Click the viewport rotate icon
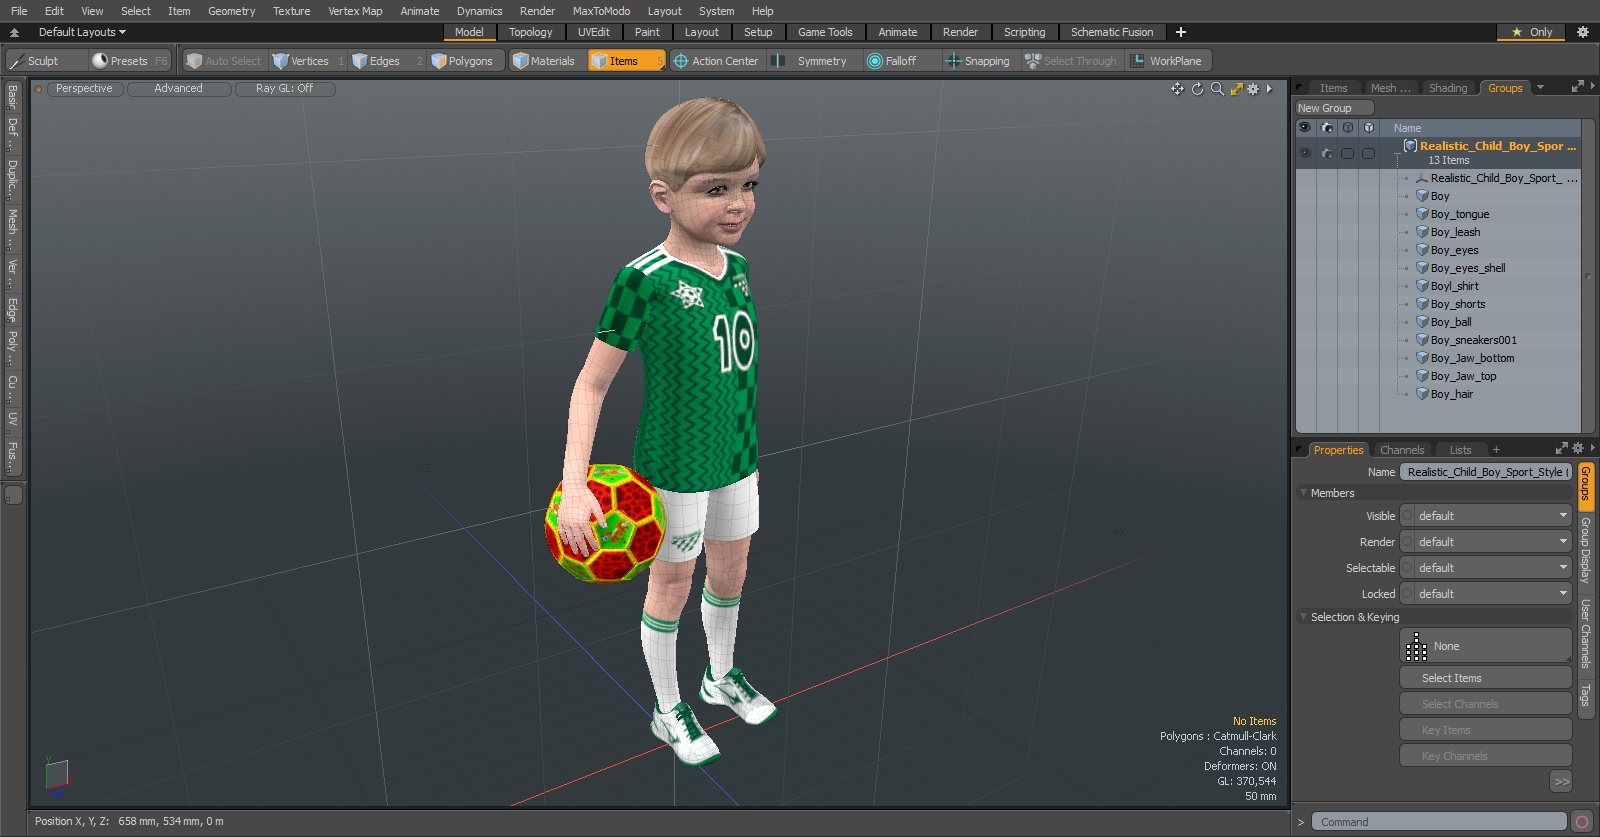The width and height of the screenshot is (1600, 837). (x=1197, y=89)
